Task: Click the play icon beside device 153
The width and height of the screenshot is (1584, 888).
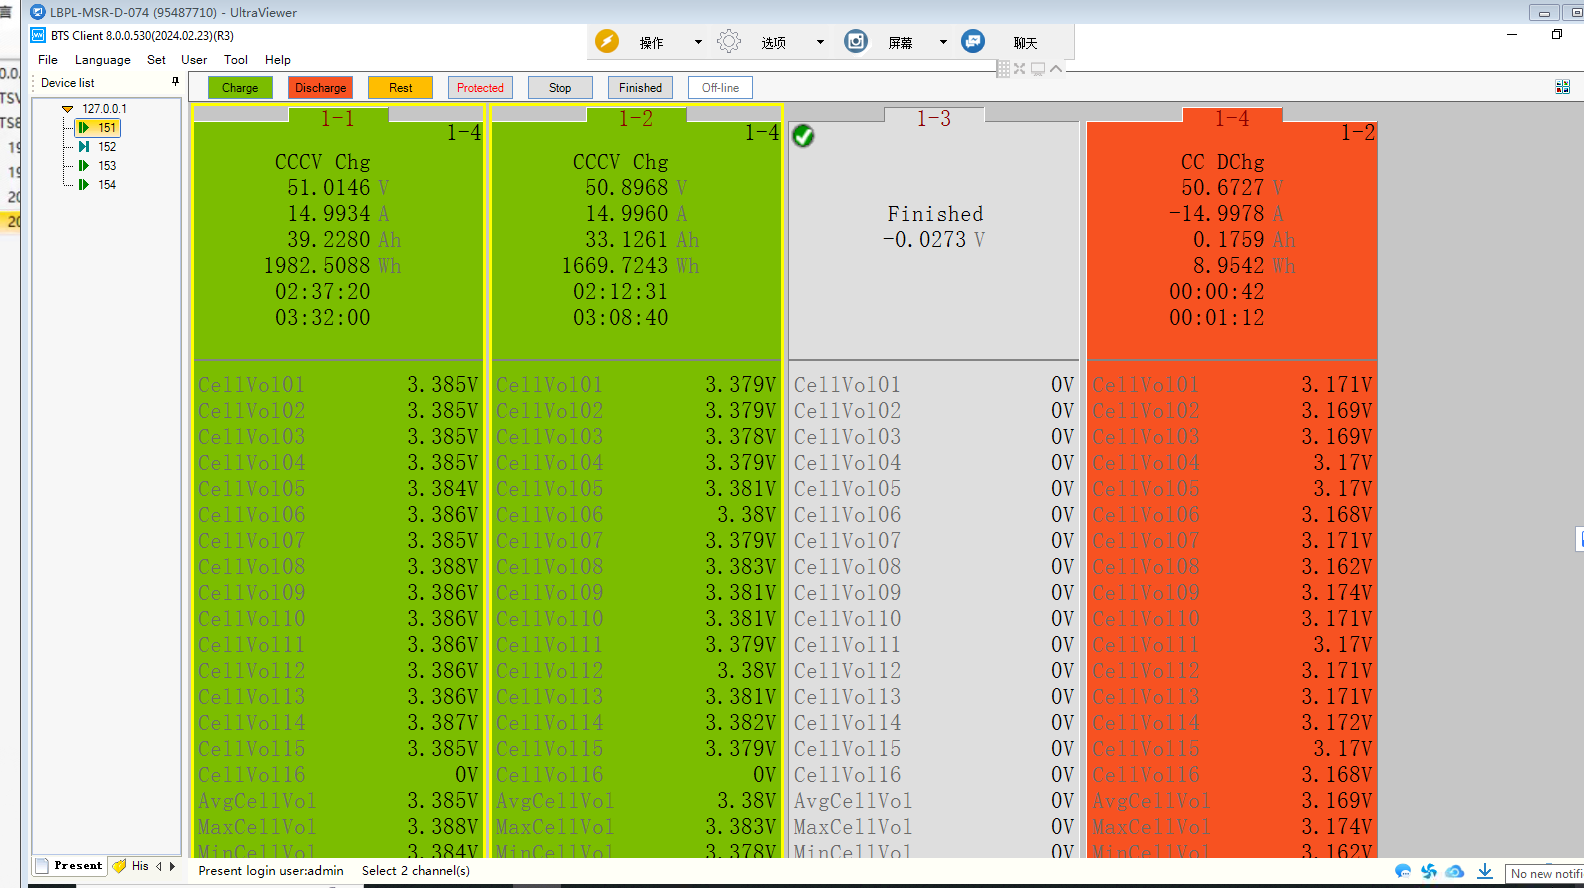Action: click(x=84, y=165)
